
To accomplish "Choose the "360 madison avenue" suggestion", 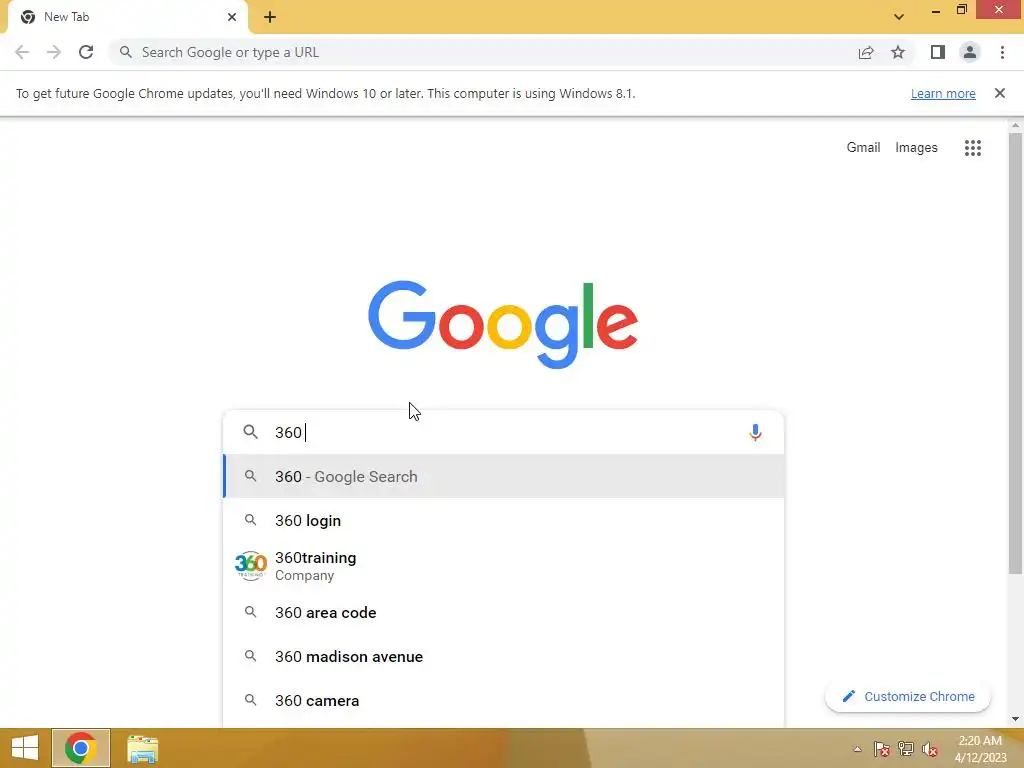I will click(503, 656).
